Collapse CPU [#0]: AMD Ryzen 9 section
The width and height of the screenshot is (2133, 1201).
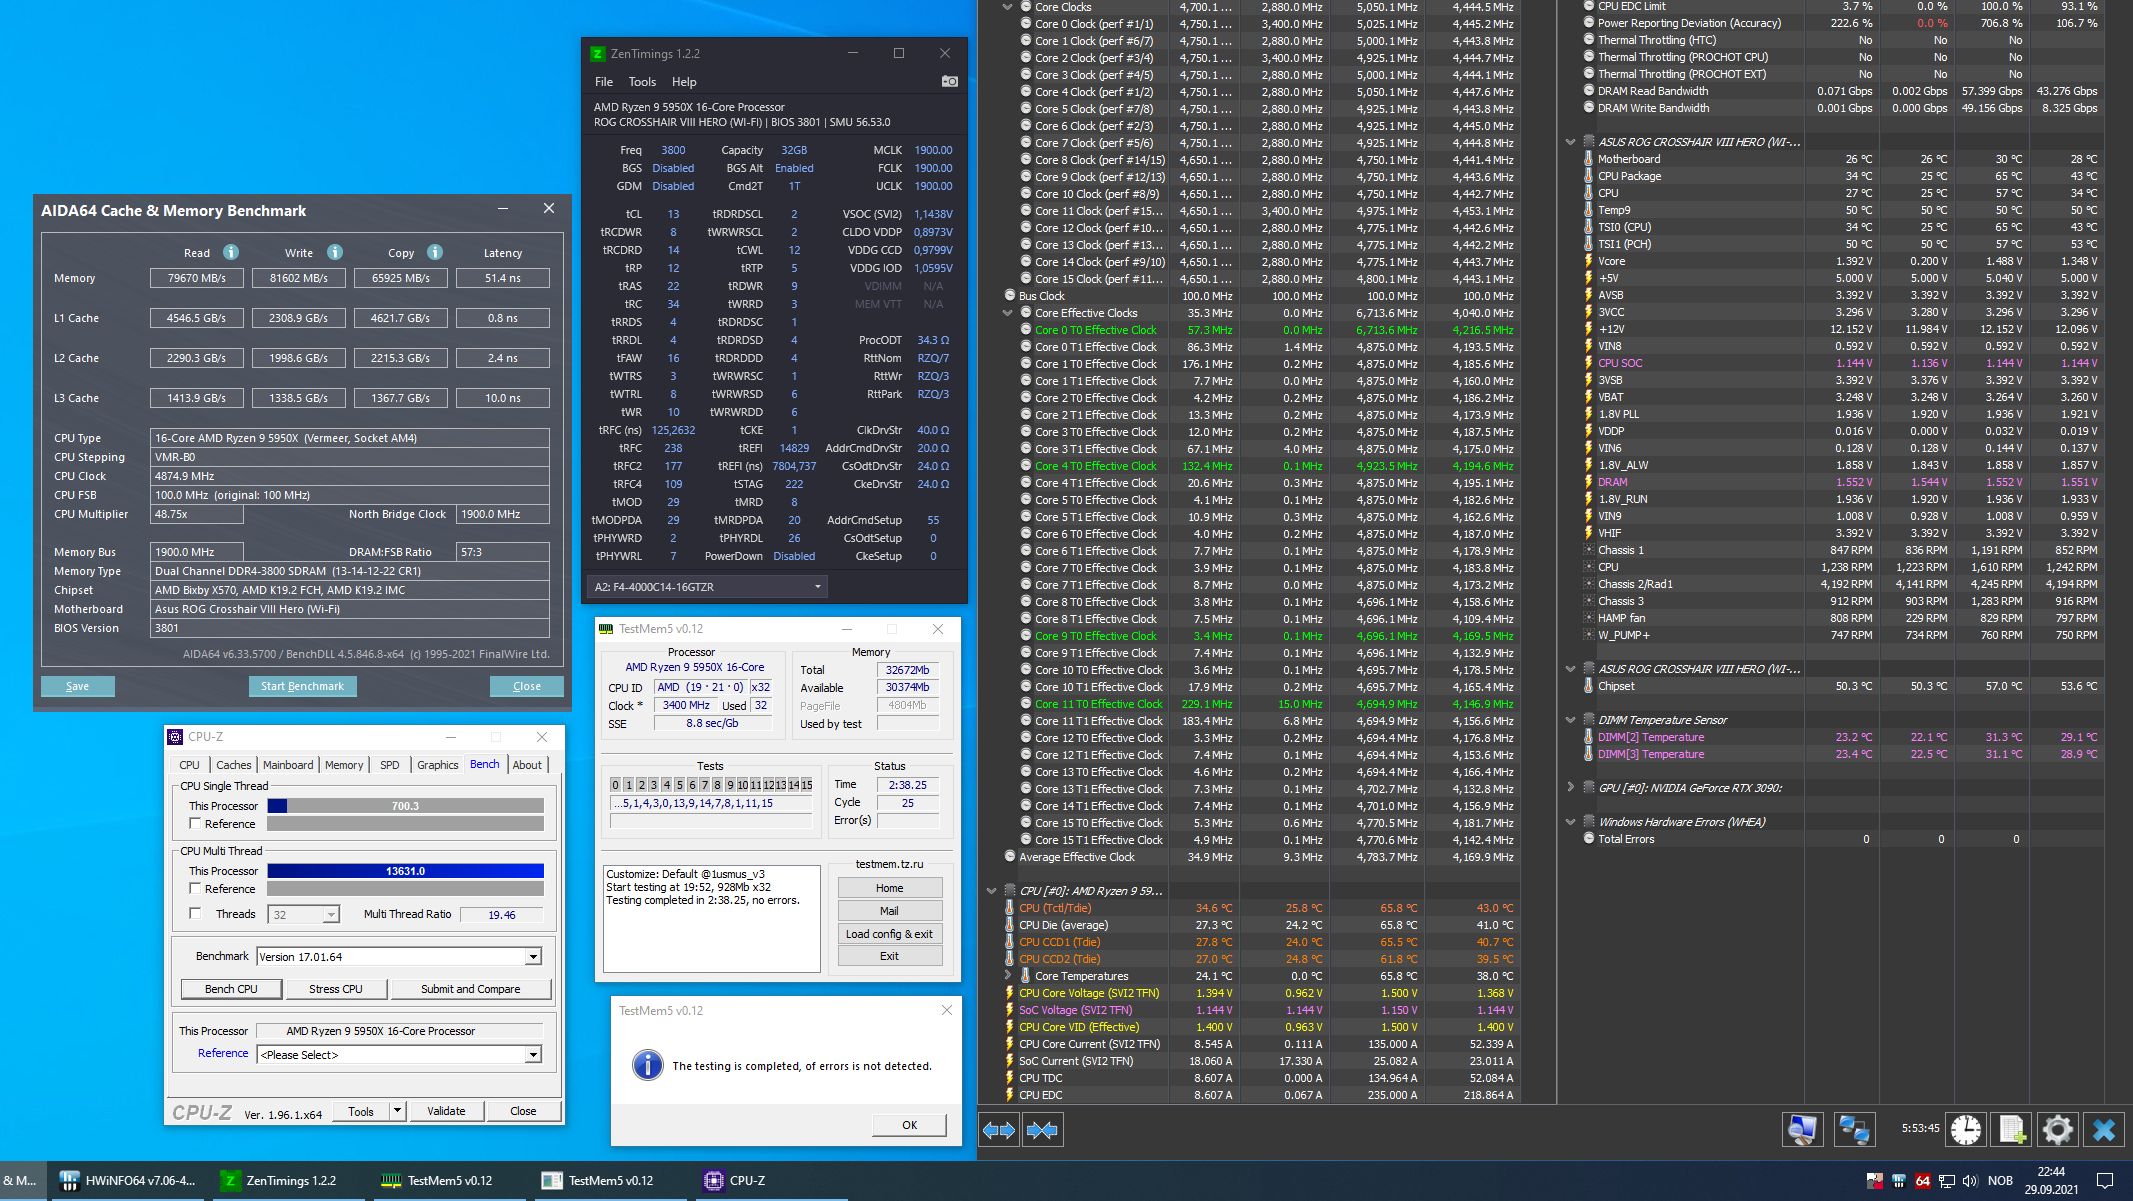991,891
